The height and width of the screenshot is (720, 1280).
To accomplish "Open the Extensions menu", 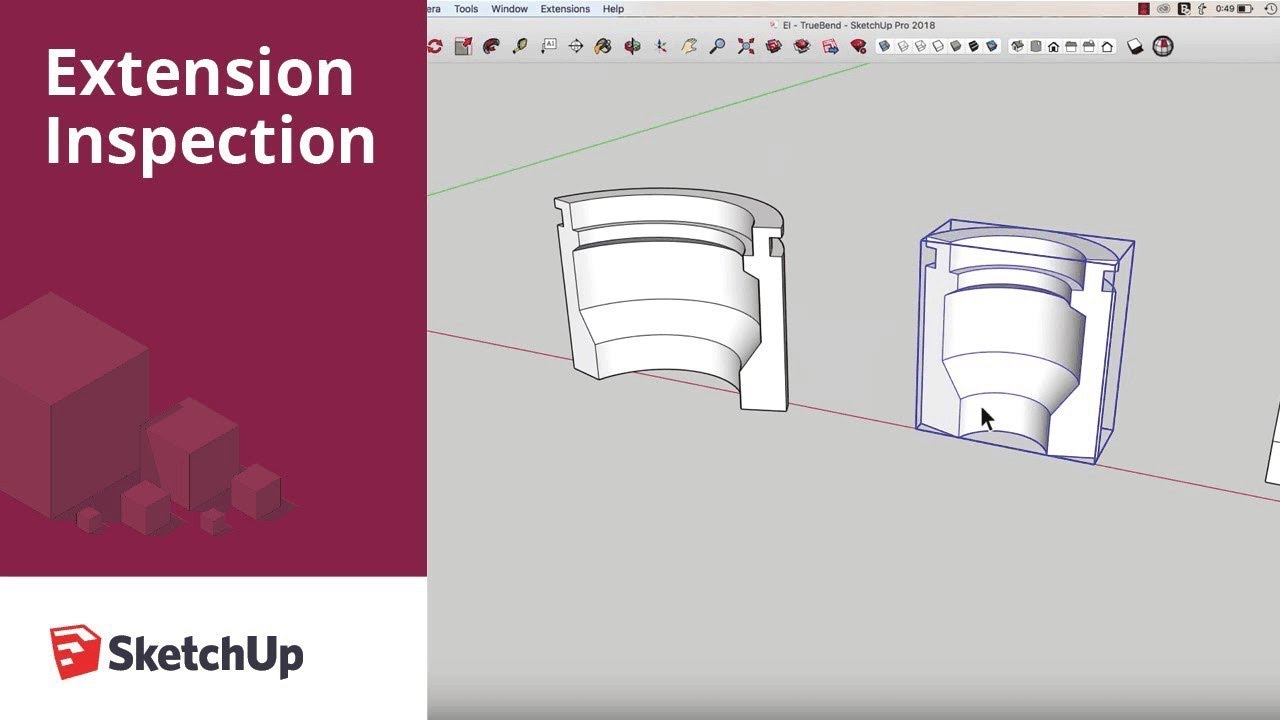I will coord(565,9).
